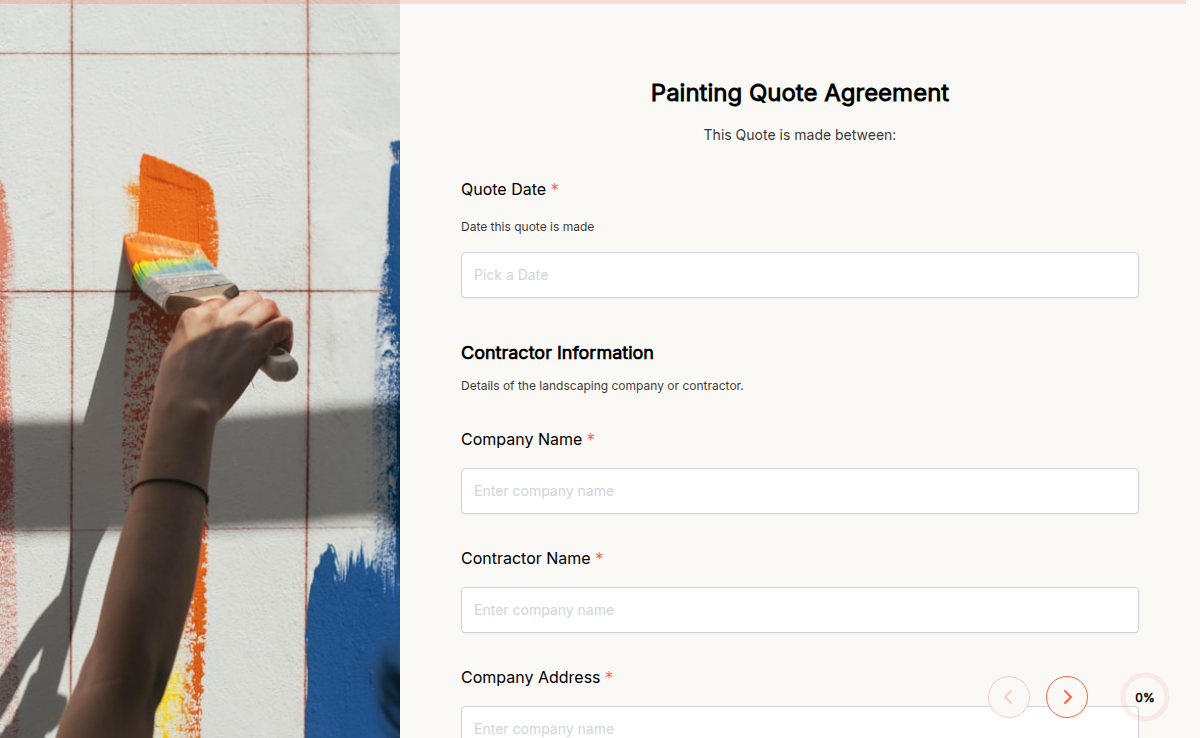Viewport: 1200px width, 738px height.
Task: Click the back navigation circle icon
Action: point(1009,697)
